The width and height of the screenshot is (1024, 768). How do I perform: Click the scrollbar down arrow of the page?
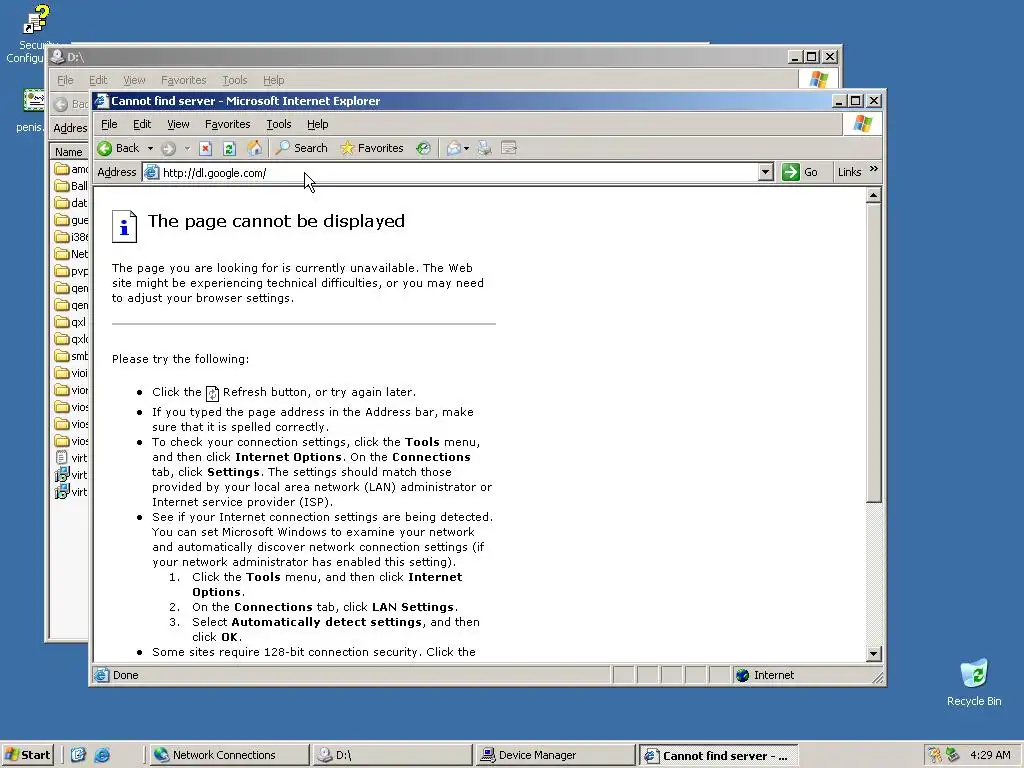pos(873,654)
